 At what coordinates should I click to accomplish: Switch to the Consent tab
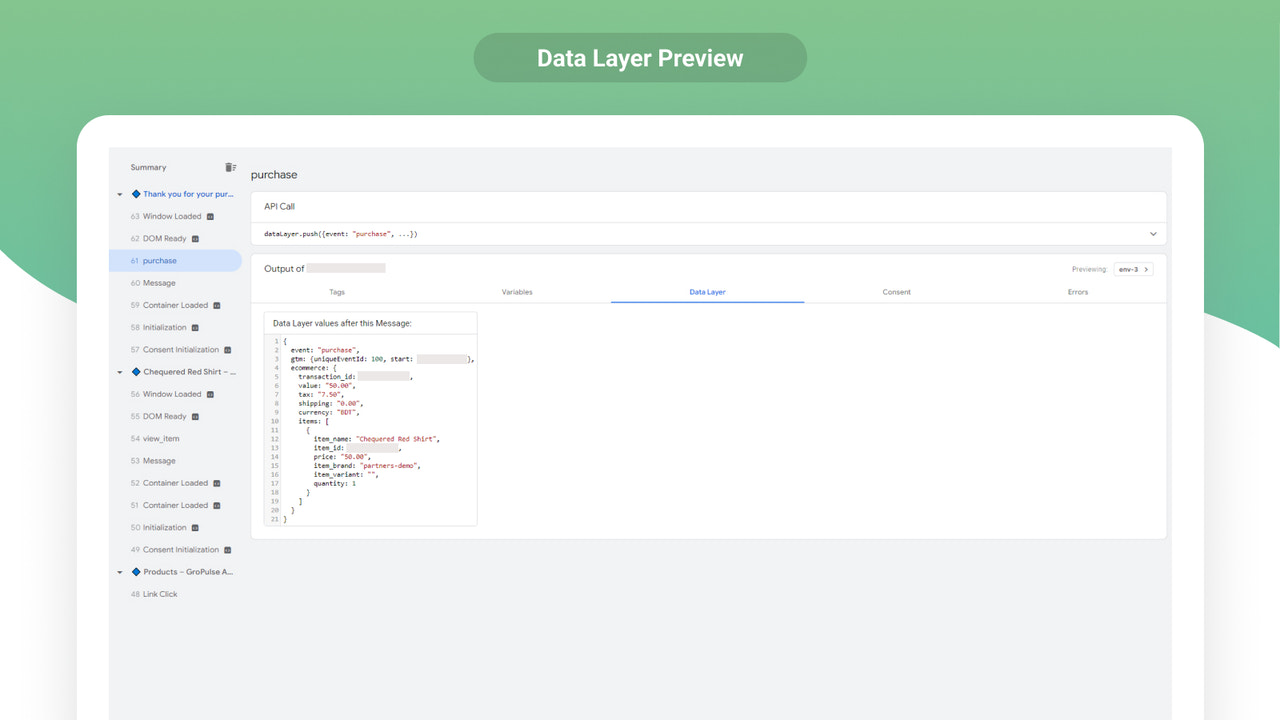(896, 292)
